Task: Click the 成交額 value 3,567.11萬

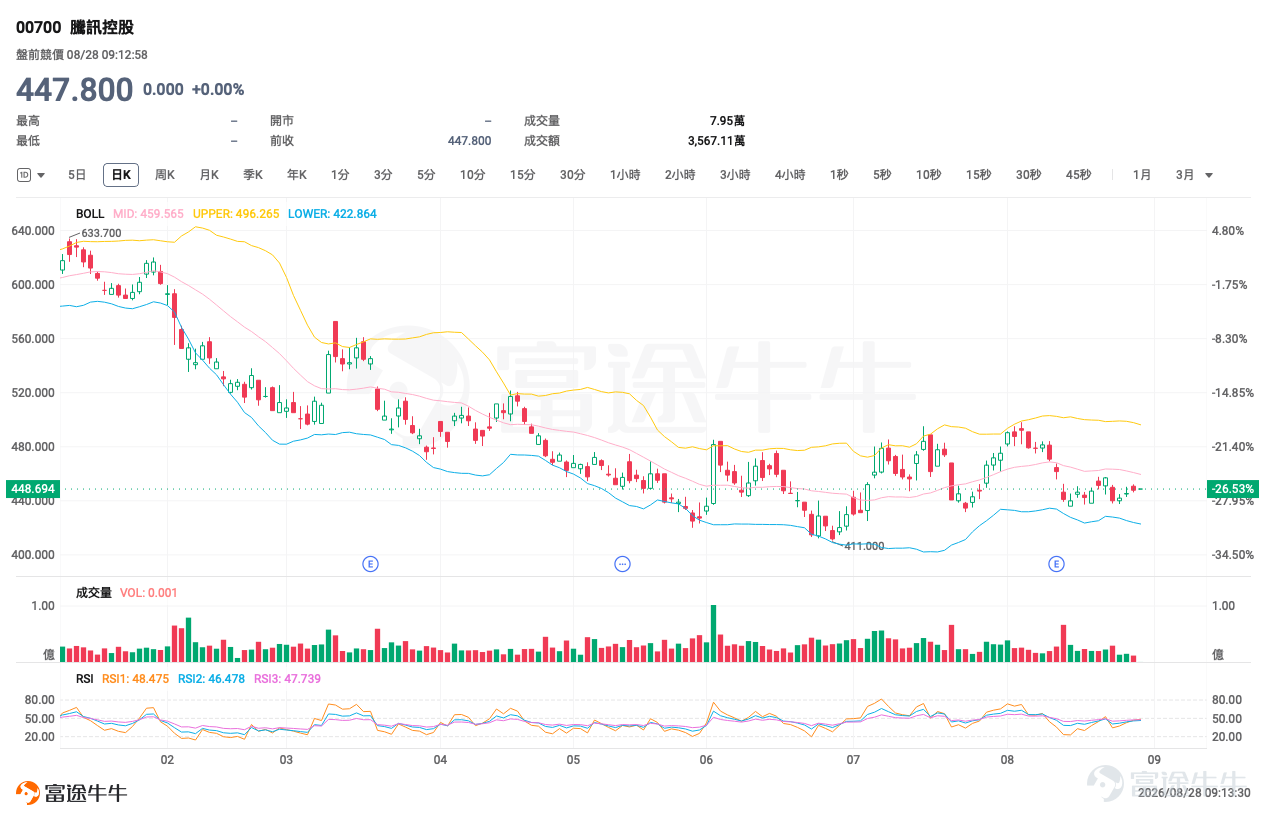Action: coord(716,141)
